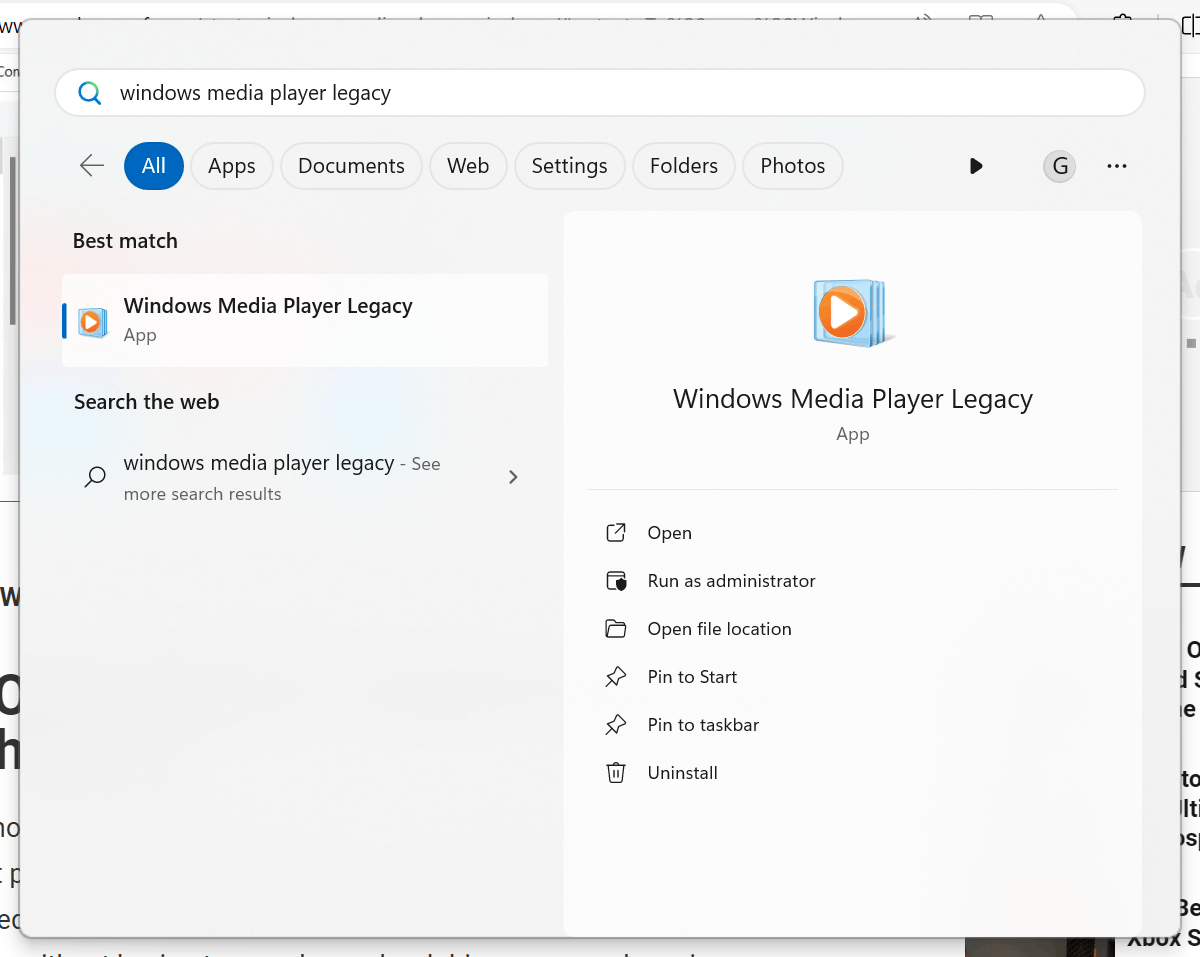Click the Run as administrator shield icon

point(616,581)
